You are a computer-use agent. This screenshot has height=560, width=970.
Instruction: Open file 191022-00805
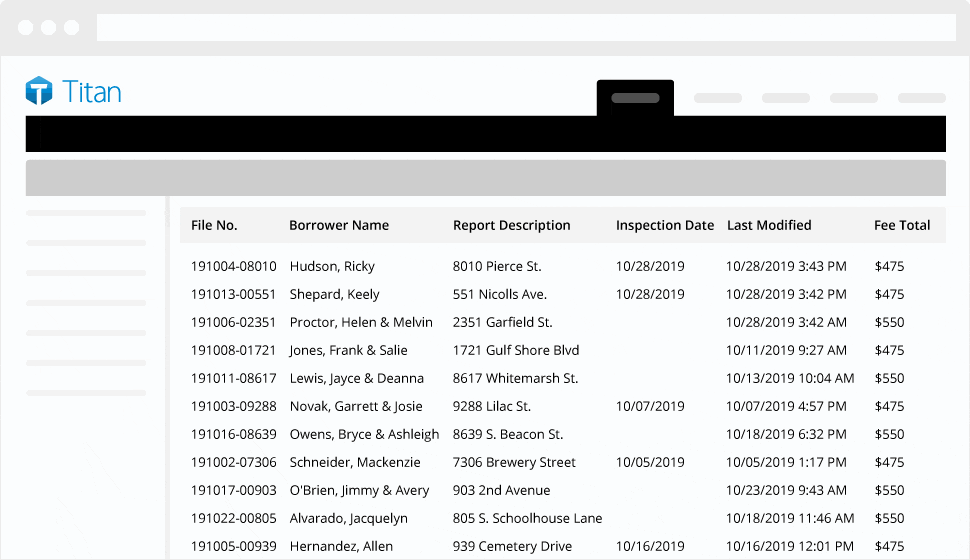[x=234, y=518]
